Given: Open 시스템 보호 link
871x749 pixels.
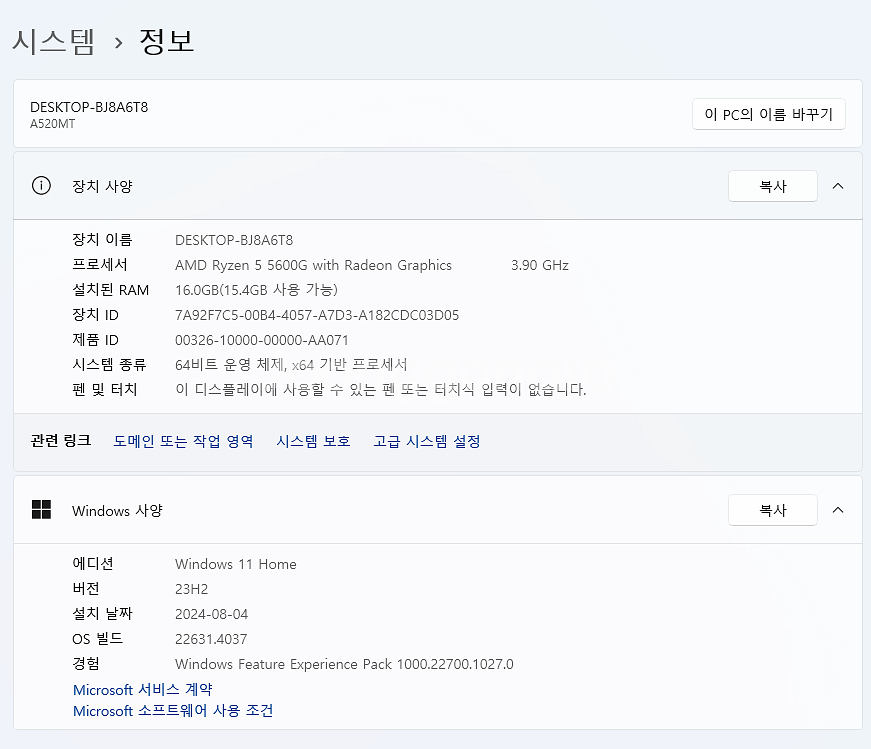Looking at the screenshot, I should click(x=313, y=441).
